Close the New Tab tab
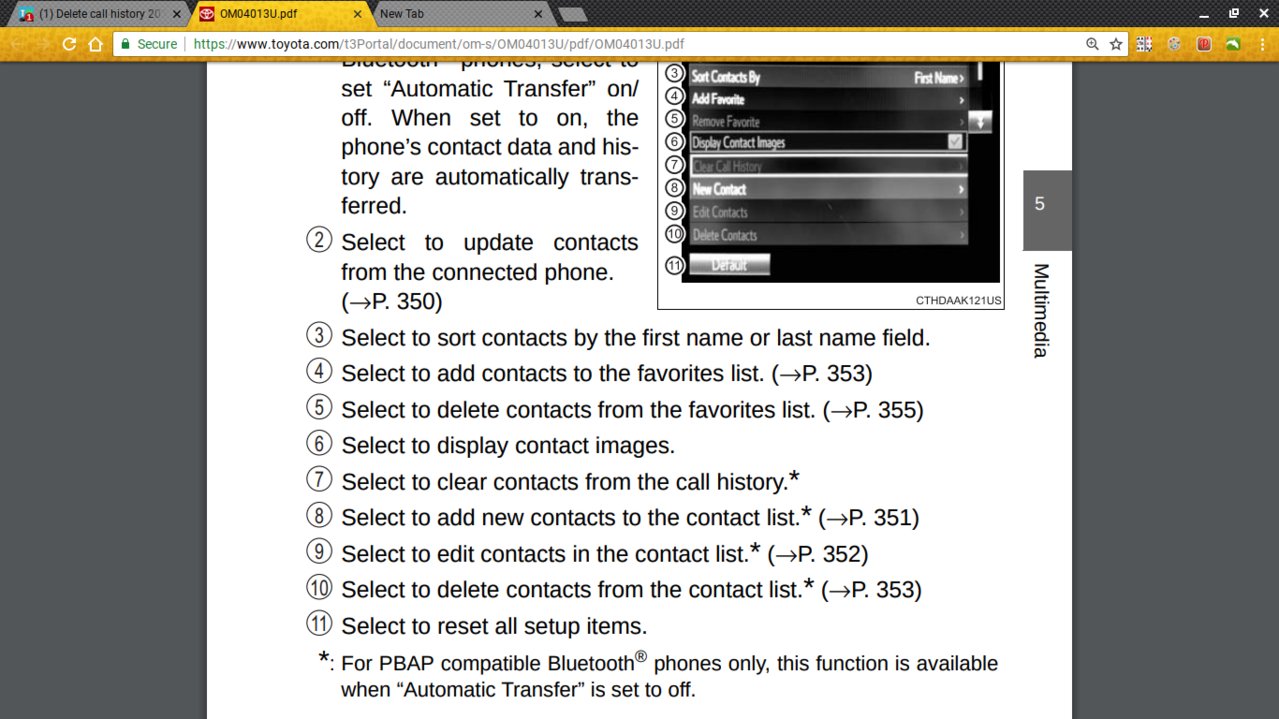This screenshot has width=1279, height=719. (538, 14)
